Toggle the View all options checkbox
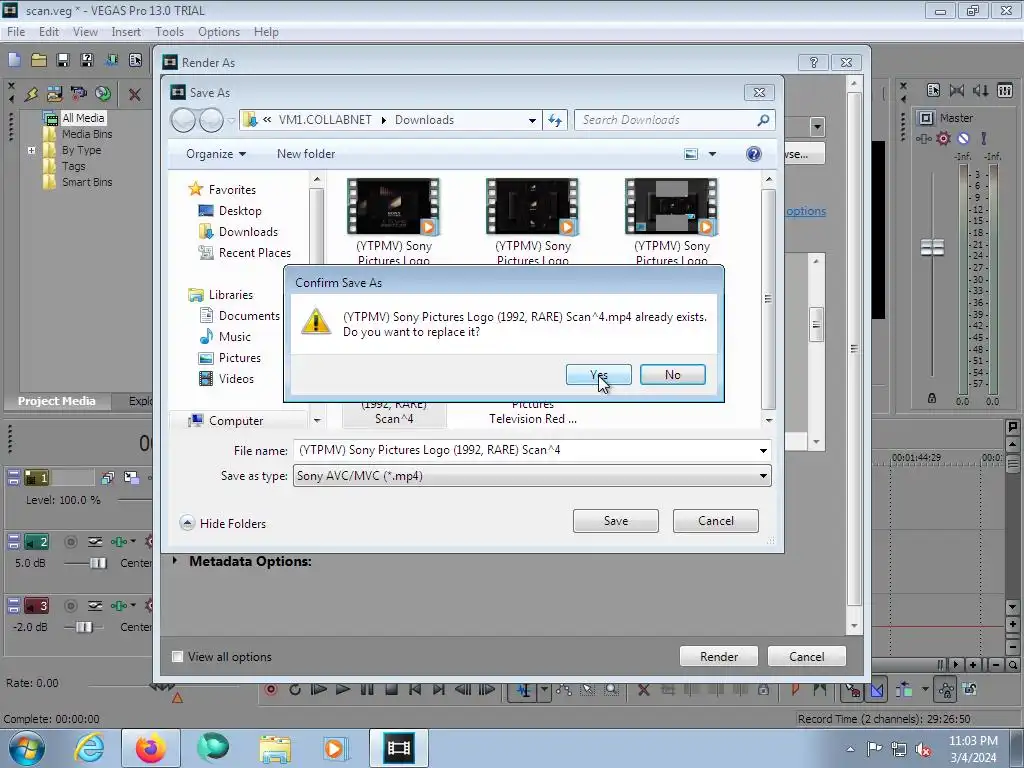The image size is (1024, 768). [x=177, y=656]
